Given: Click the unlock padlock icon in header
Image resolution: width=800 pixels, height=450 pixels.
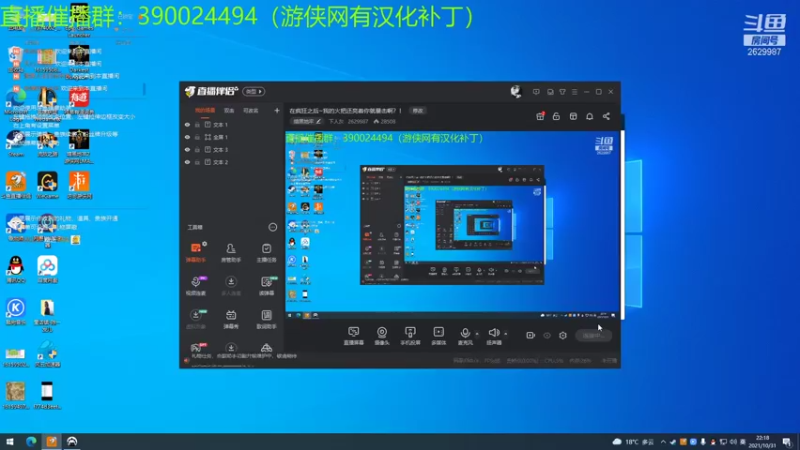Looking at the screenshot, I should [556, 116].
